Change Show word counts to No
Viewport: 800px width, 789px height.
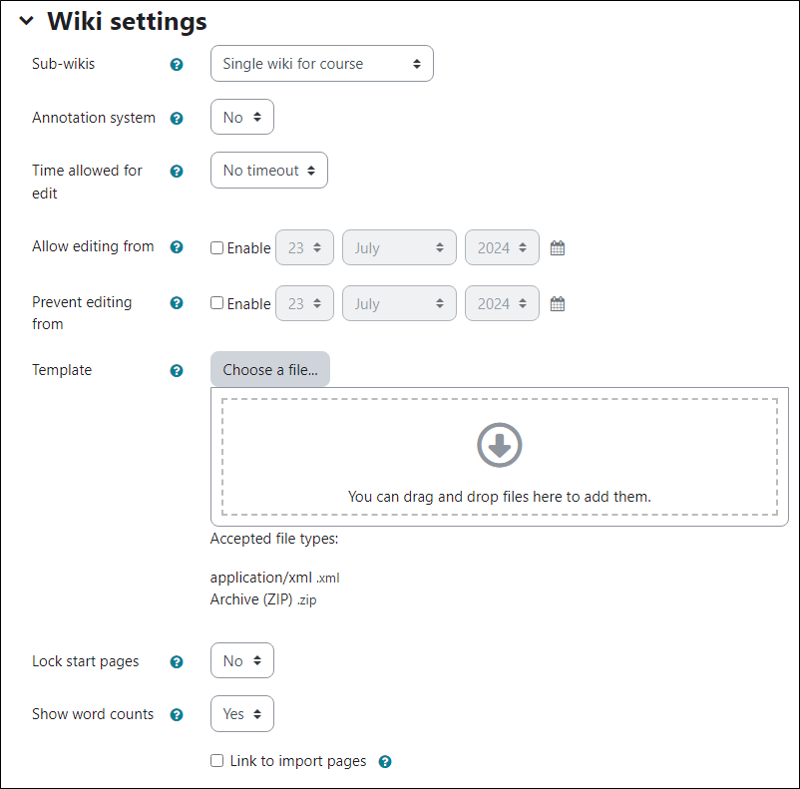point(241,713)
